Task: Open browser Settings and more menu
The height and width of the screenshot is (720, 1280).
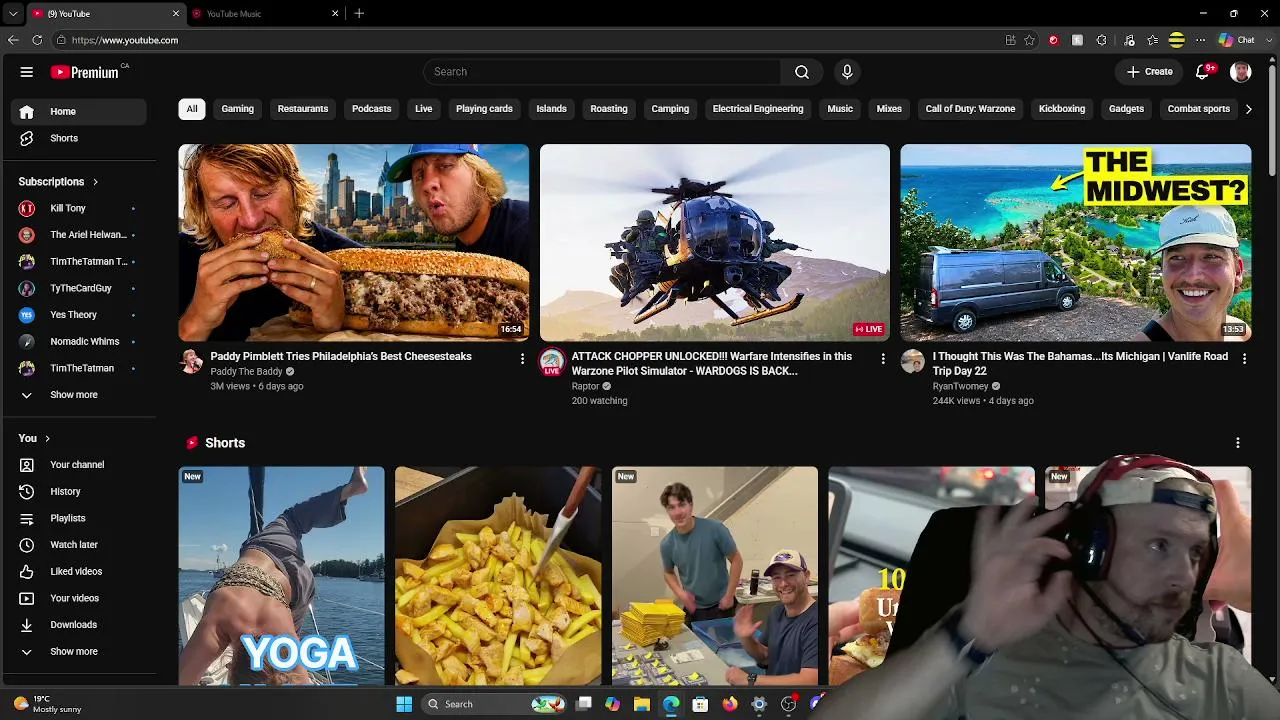Action: [x=1200, y=40]
